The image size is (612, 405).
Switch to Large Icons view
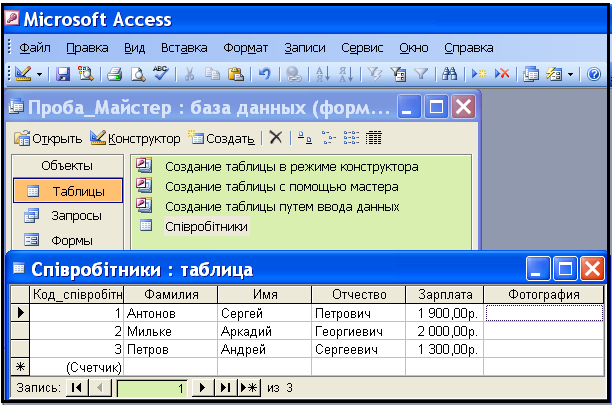305,138
